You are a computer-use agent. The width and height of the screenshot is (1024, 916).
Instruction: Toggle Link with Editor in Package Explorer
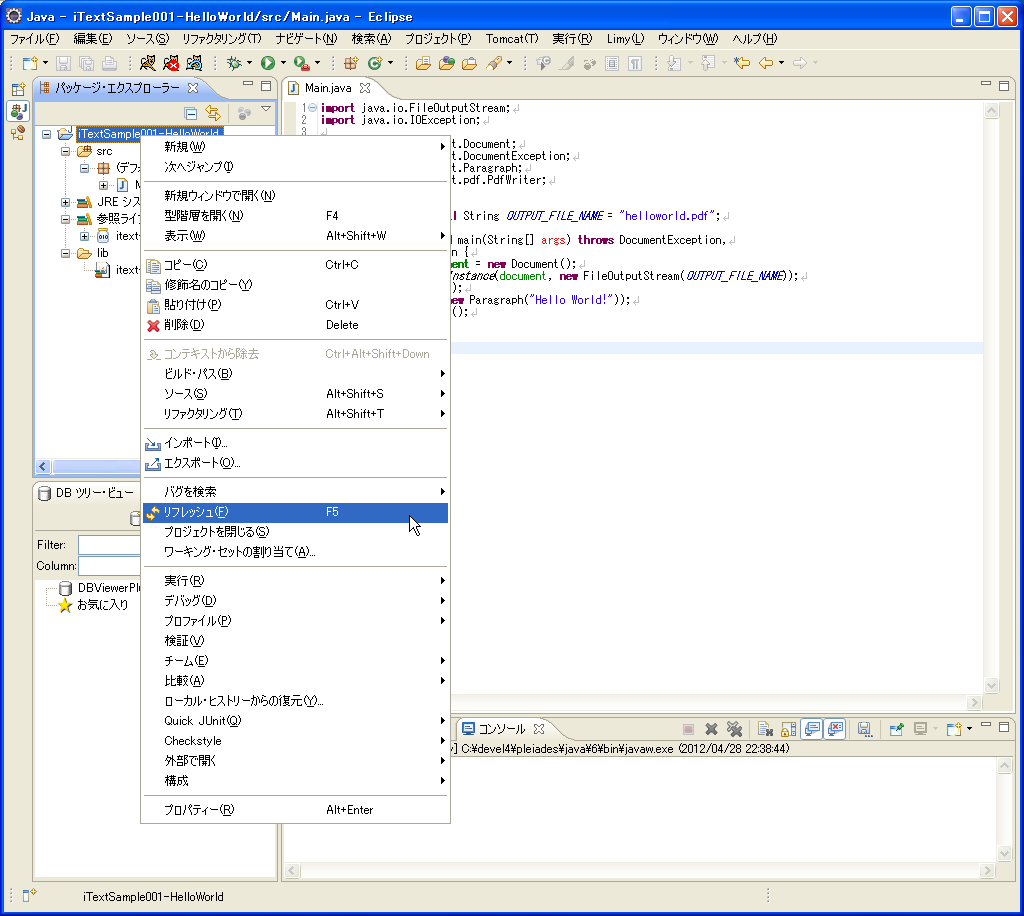coord(213,113)
